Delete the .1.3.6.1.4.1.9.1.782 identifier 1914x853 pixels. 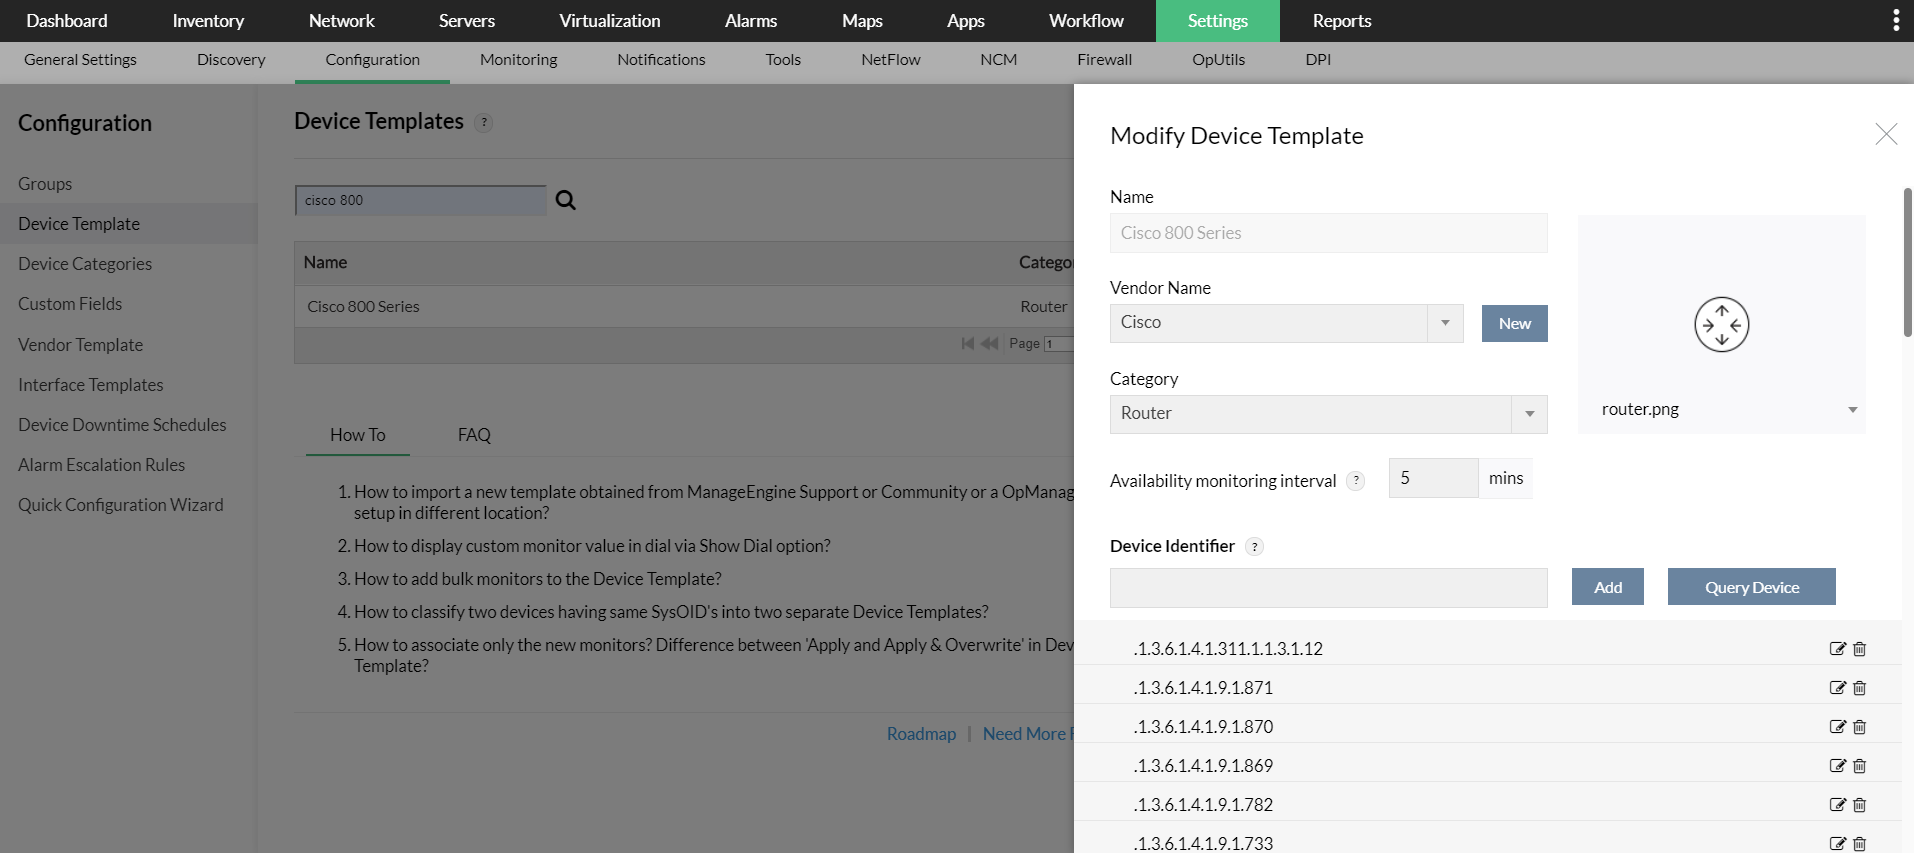tap(1860, 805)
